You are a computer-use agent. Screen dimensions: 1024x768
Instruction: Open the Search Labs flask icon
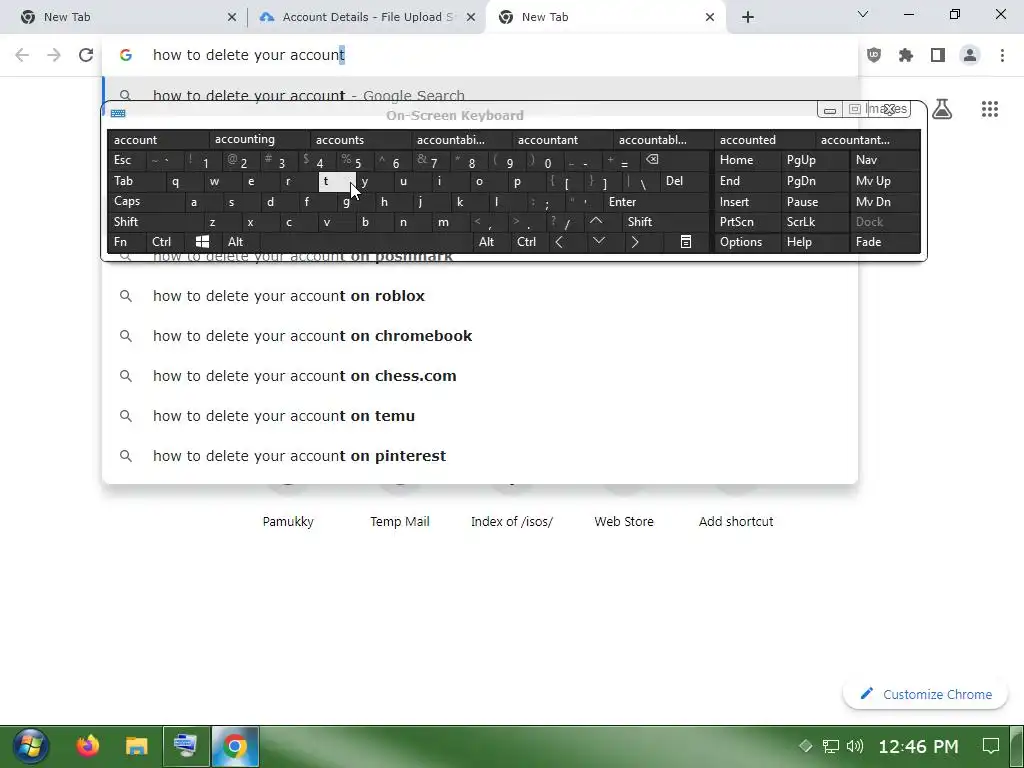pyautogui.click(x=942, y=109)
